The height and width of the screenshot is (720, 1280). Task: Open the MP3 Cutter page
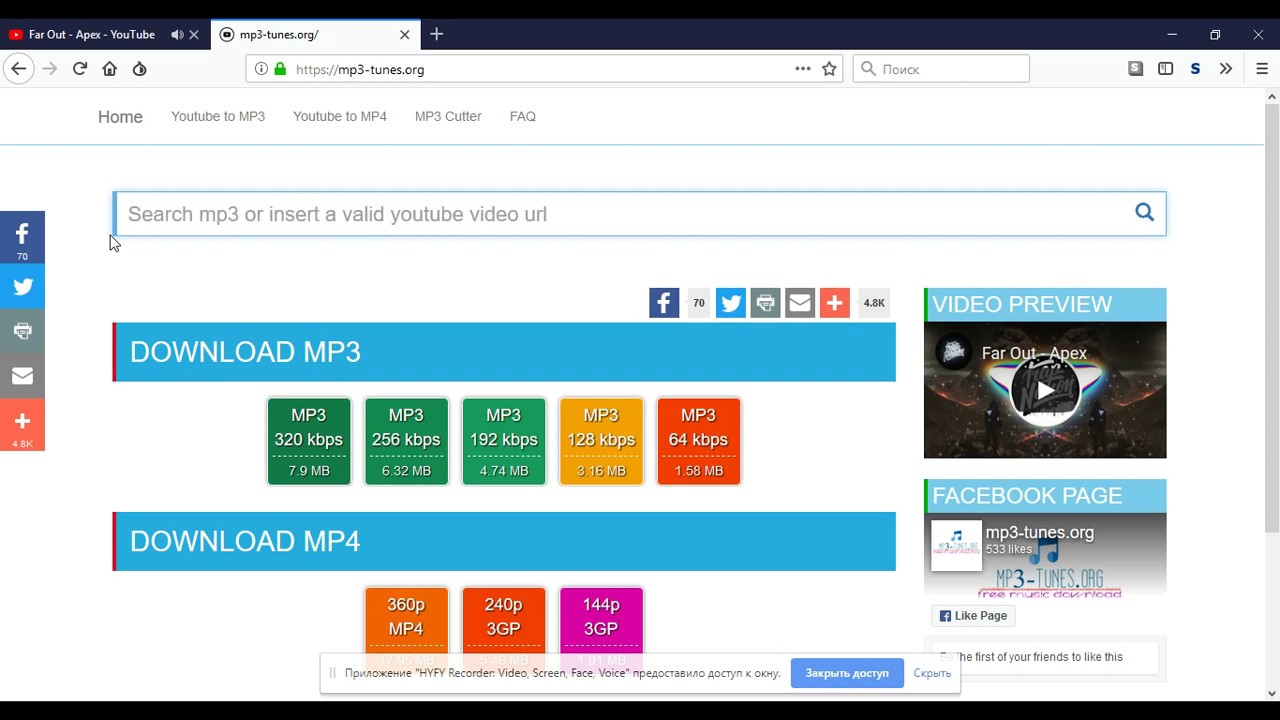coord(448,116)
